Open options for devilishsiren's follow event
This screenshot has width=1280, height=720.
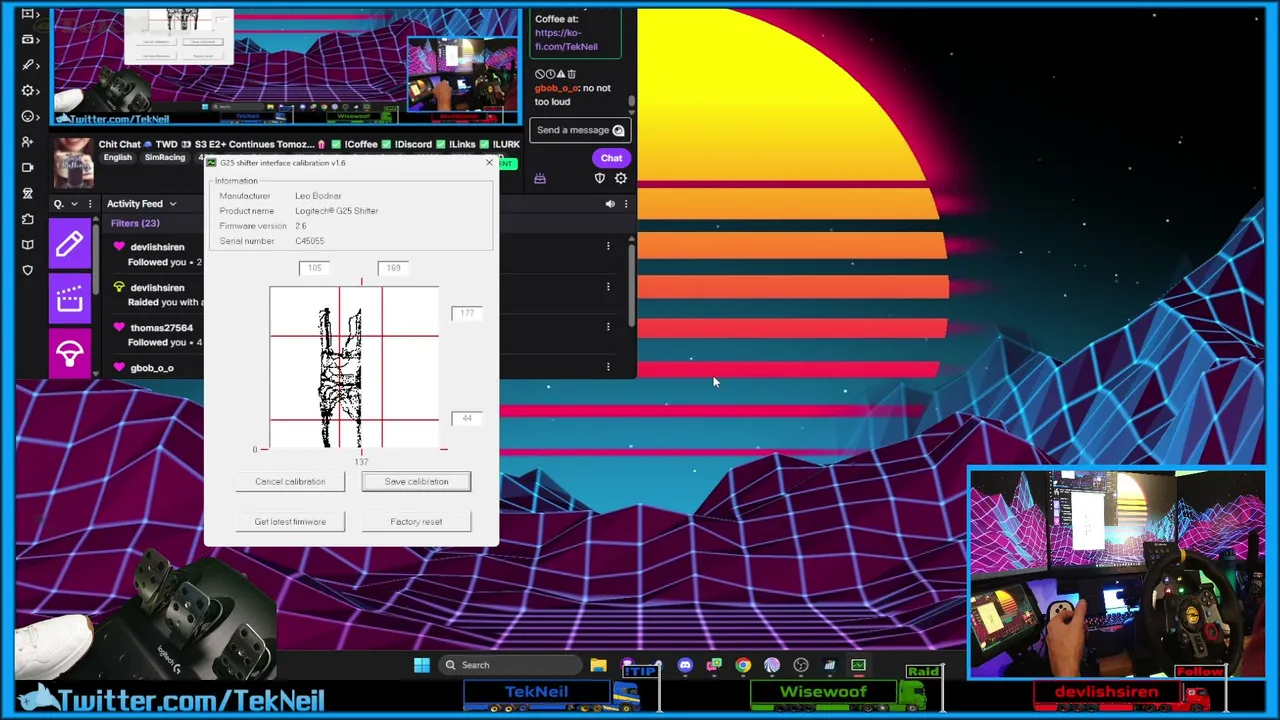pos(608,246)
